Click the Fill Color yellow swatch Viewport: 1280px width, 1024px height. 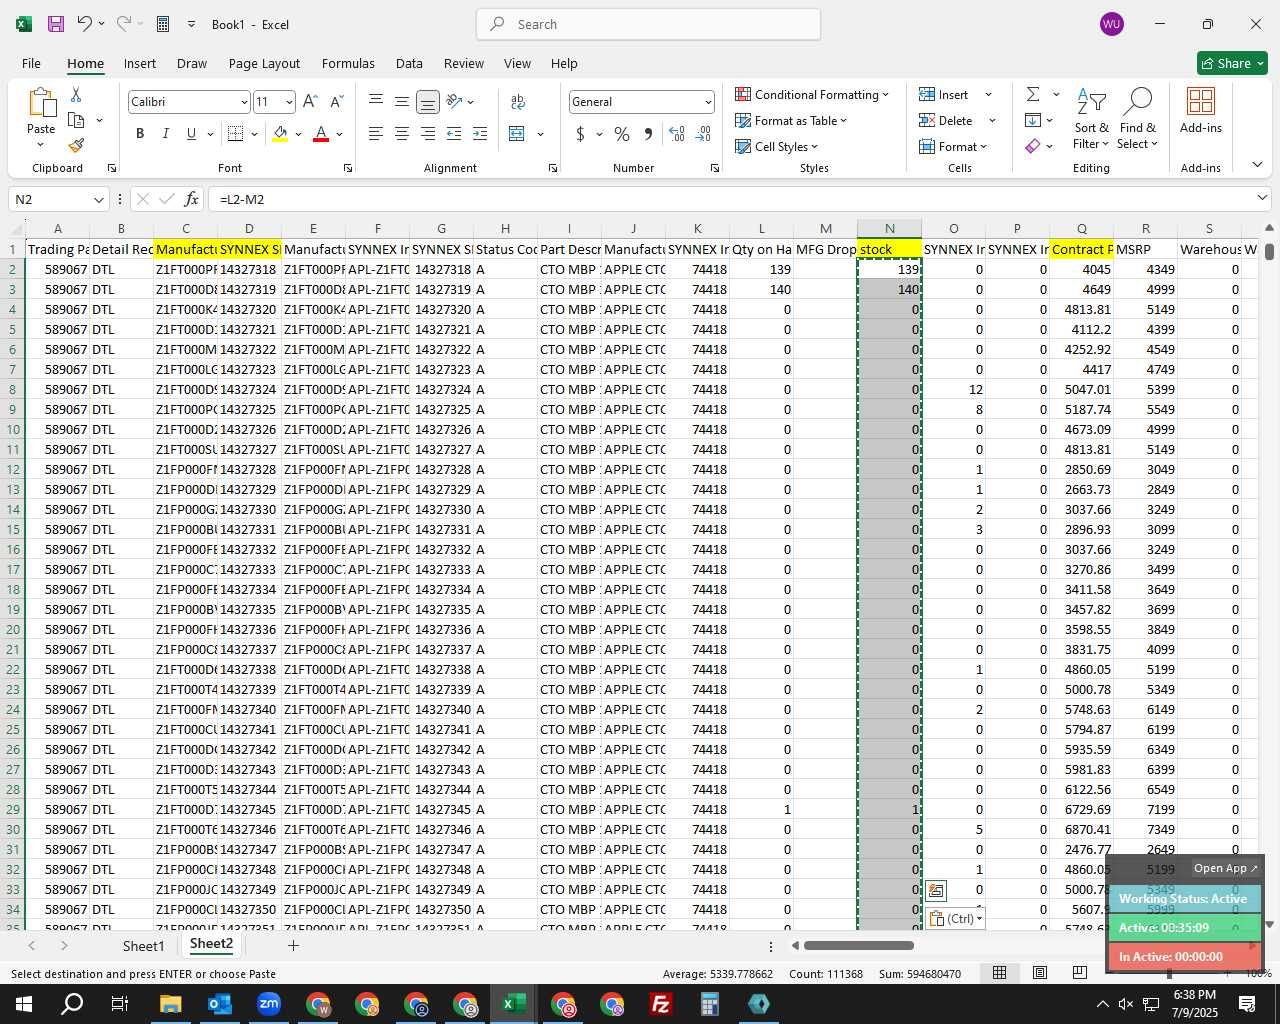coord(280,134)
